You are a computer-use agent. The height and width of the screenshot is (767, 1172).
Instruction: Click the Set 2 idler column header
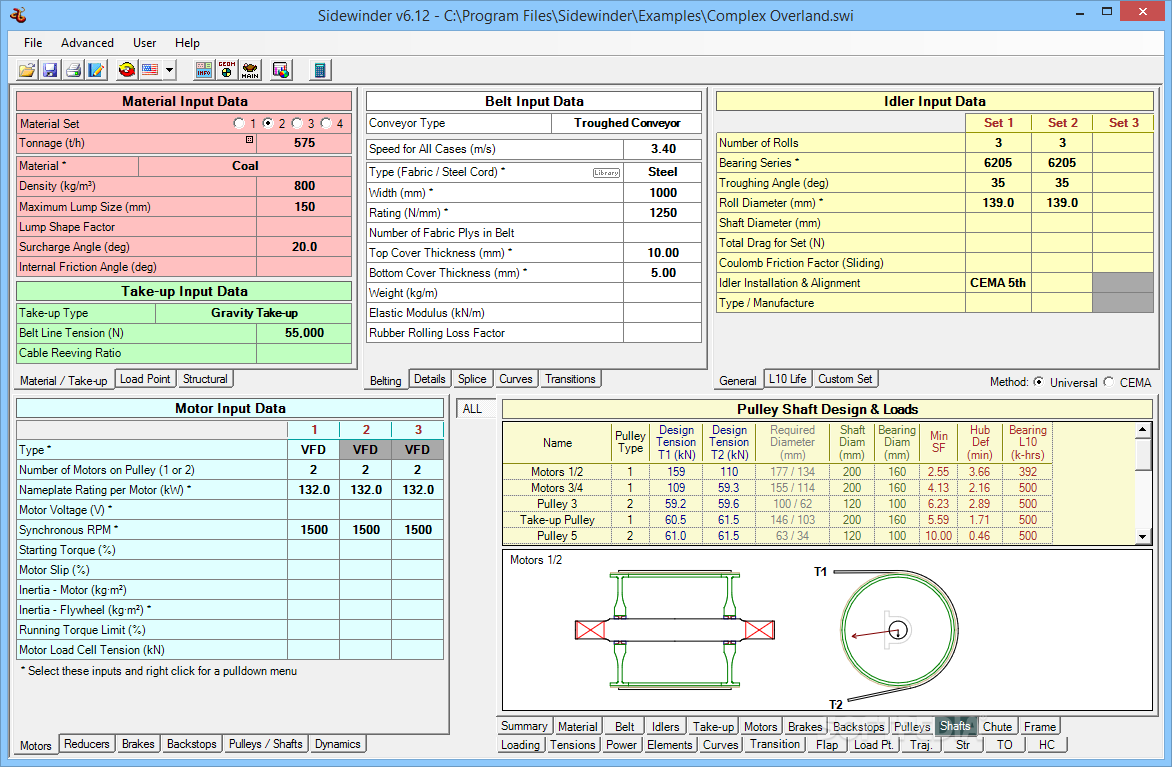click(1062, 123)
